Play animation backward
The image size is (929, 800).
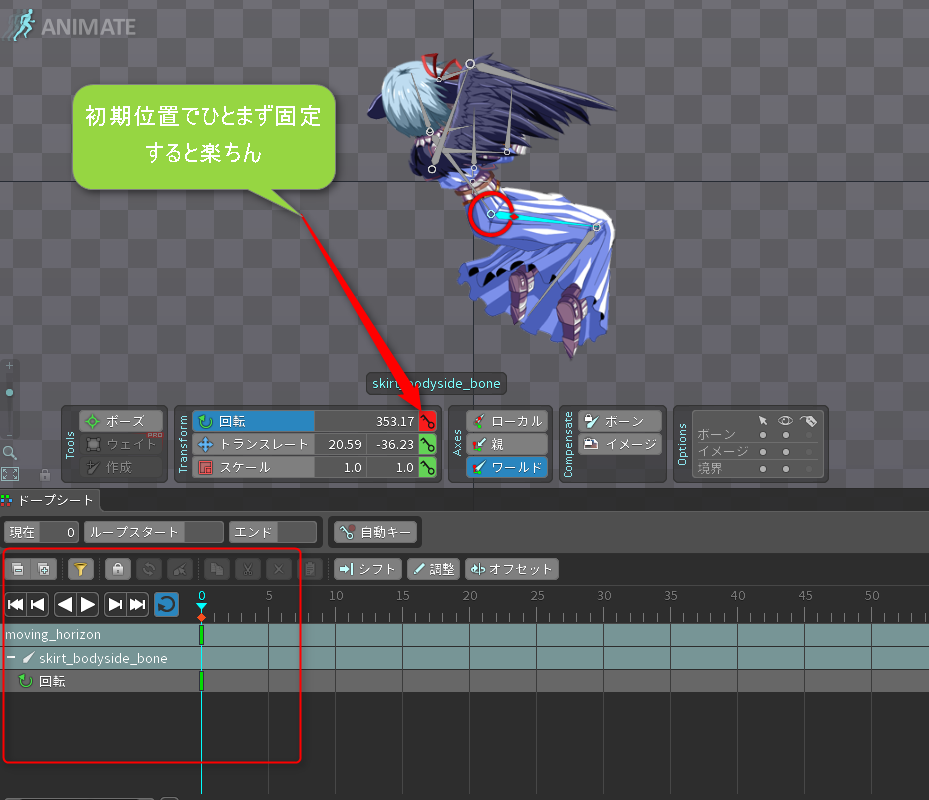65,604
